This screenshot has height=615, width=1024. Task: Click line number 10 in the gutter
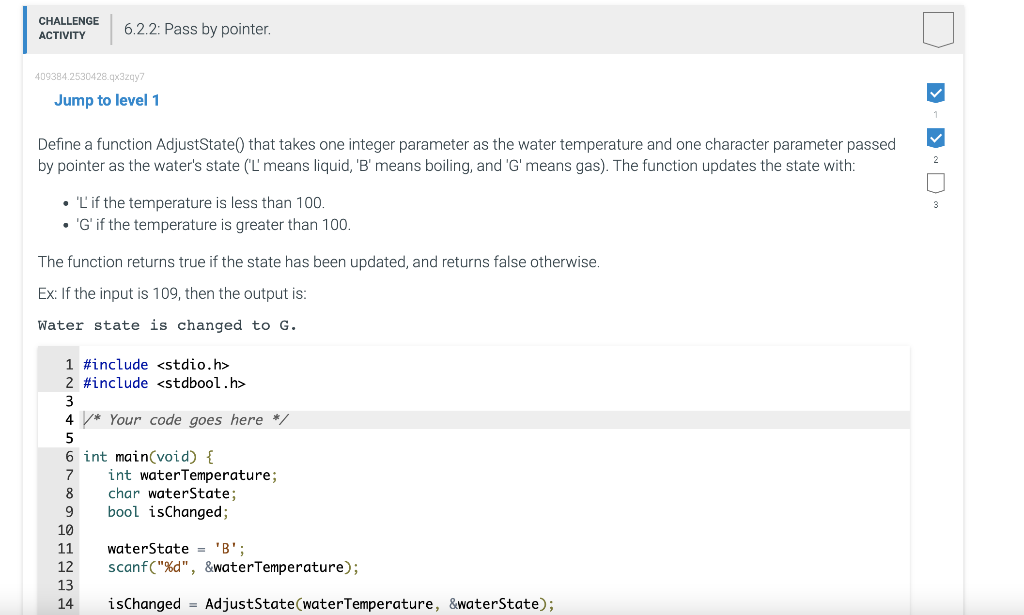(65, 530)
